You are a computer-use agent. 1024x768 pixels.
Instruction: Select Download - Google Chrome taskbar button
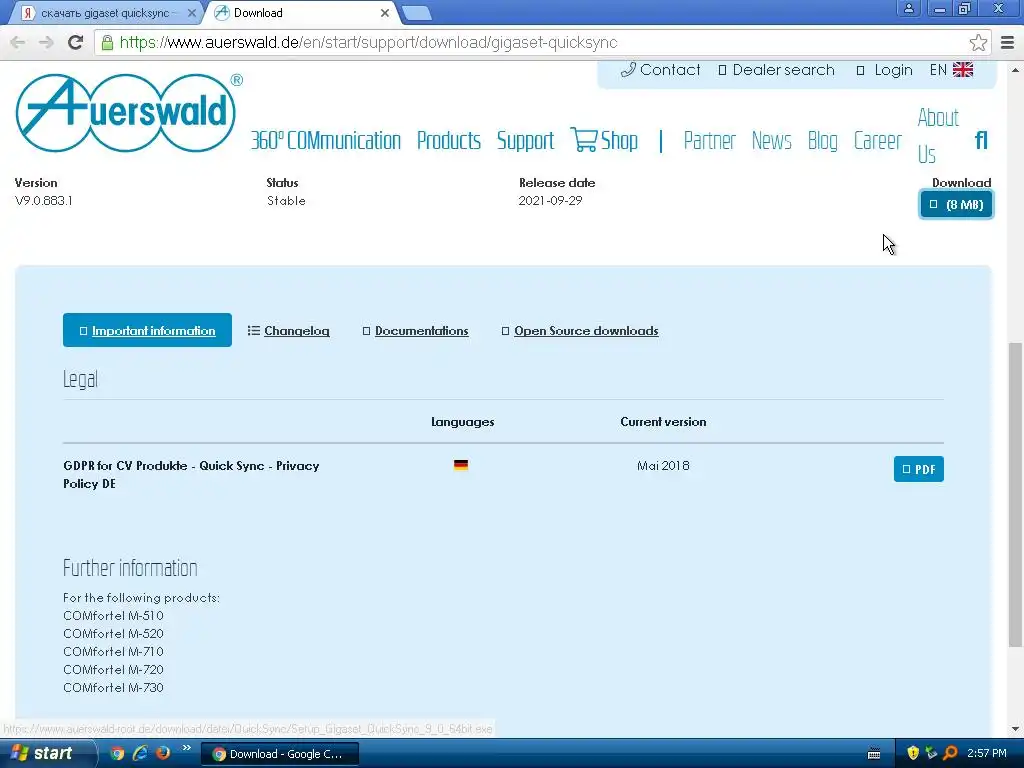(280, 754)
